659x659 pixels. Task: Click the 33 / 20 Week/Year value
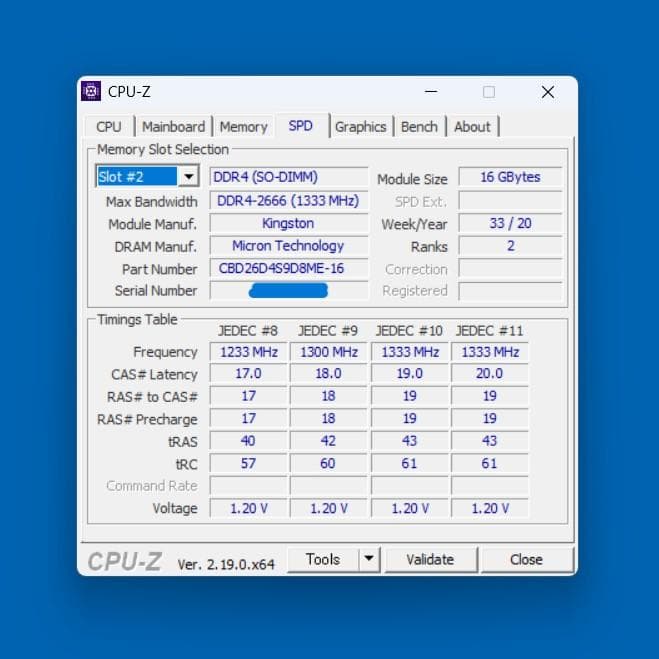tap(510, 223)
